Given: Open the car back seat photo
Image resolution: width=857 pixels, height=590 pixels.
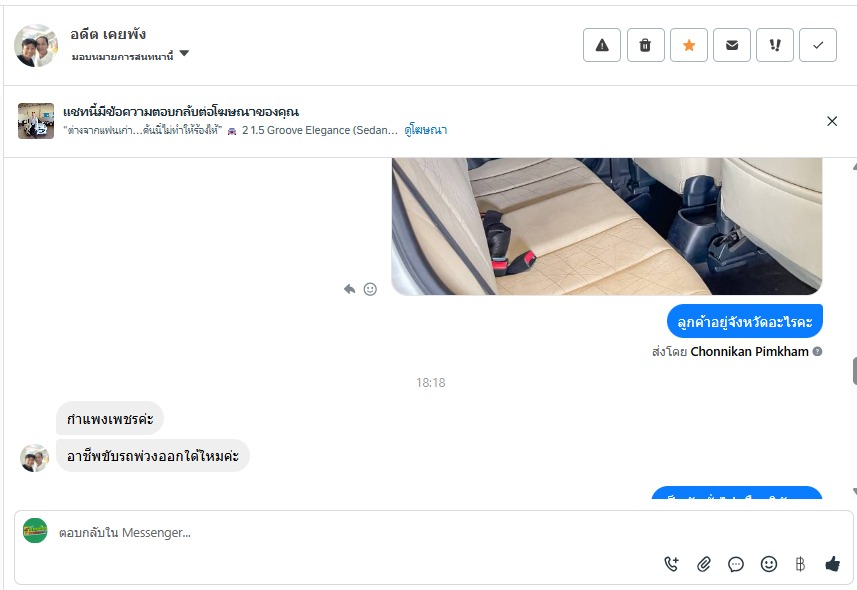Looking at the screenshot, I should pyautogui.click(x=607, y=226).
